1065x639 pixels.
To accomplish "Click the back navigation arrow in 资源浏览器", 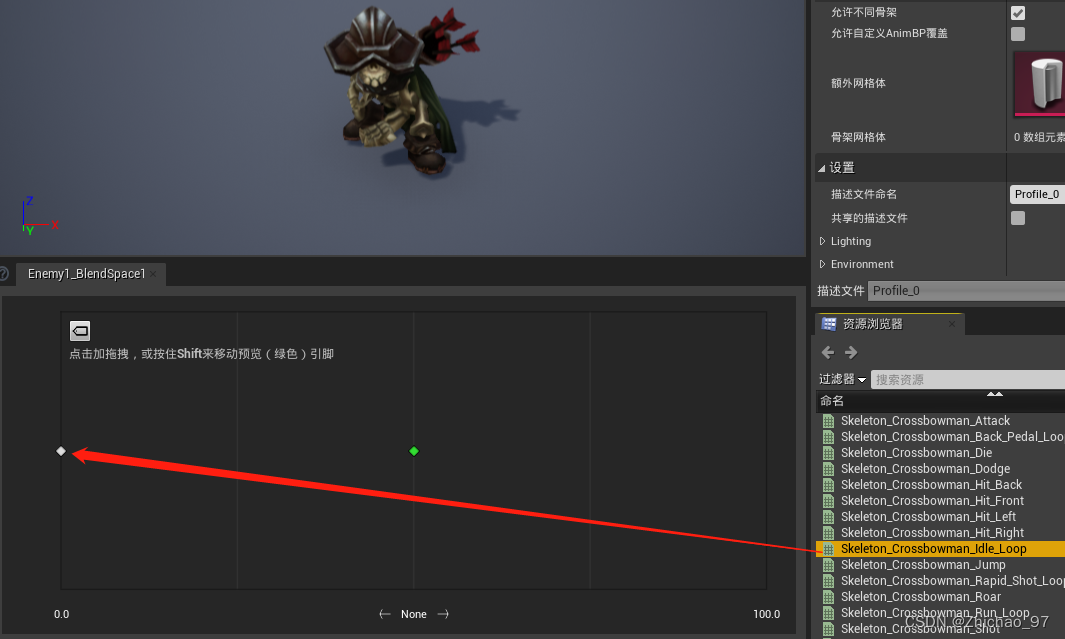I will click(x=827, y=352).
